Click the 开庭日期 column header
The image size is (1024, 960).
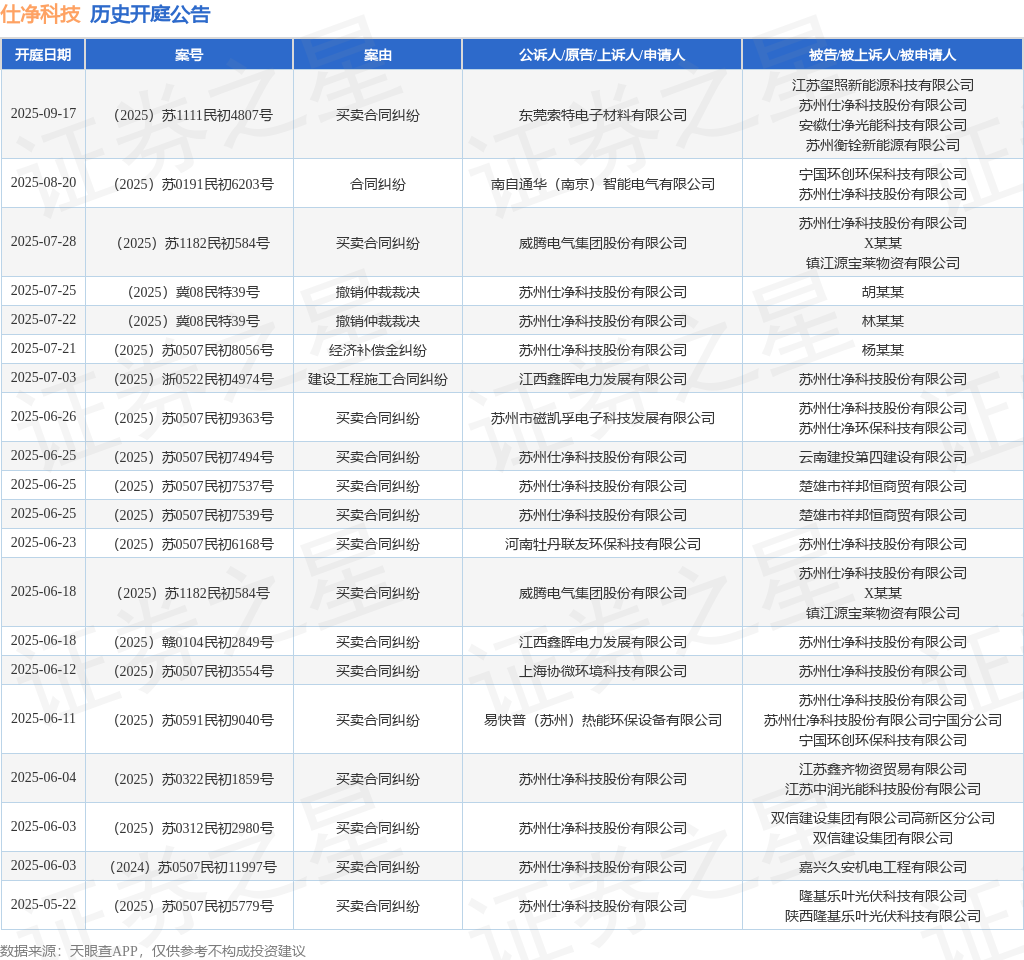pos(43,55)
